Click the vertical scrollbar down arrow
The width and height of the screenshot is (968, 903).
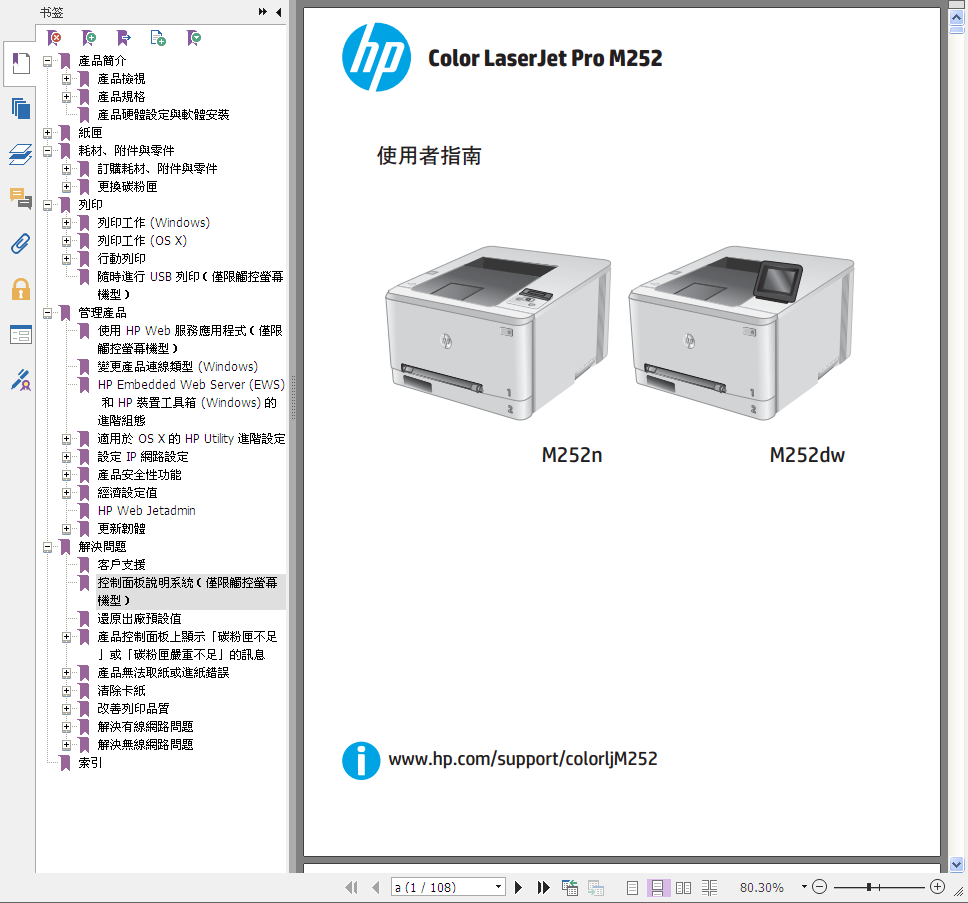(957, 864)
